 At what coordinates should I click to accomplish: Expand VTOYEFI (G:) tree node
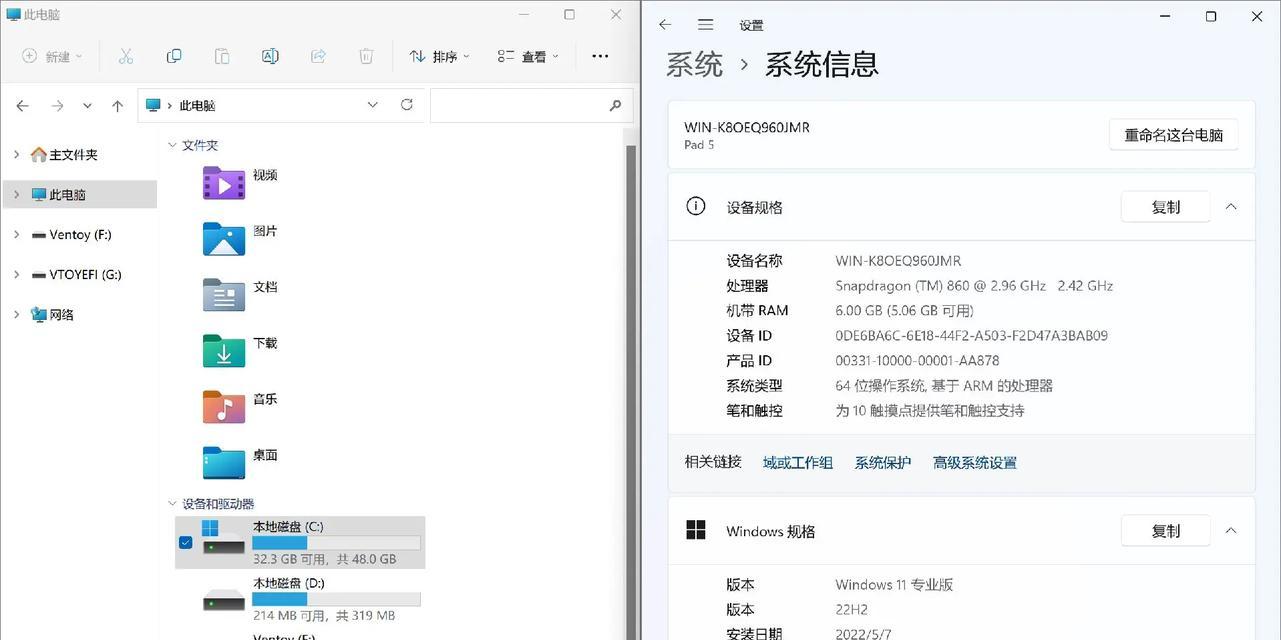coord(16,274)
